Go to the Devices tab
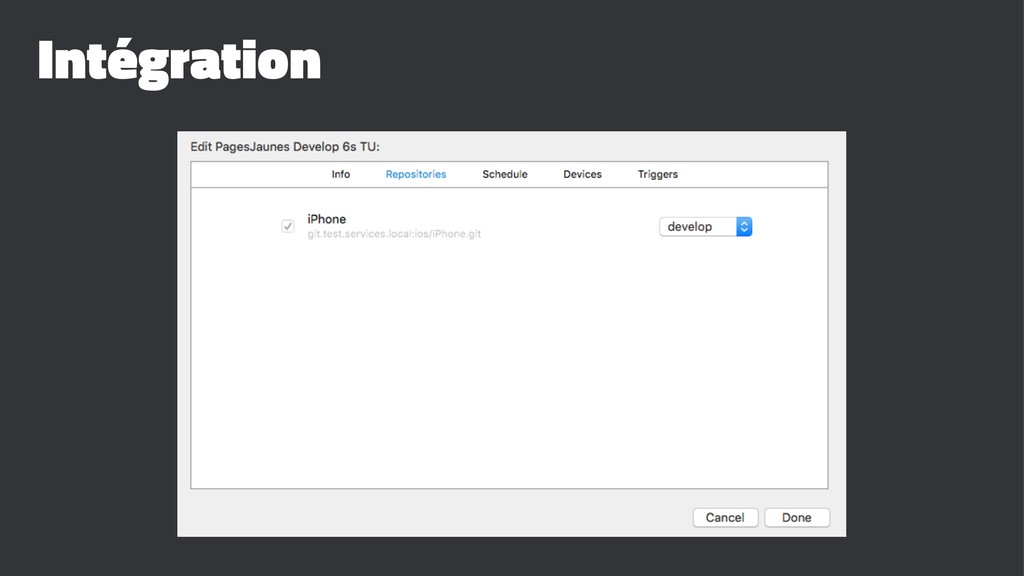This screenshot has height=576, width=1024. pyautogui.click(x=582, y=174)
